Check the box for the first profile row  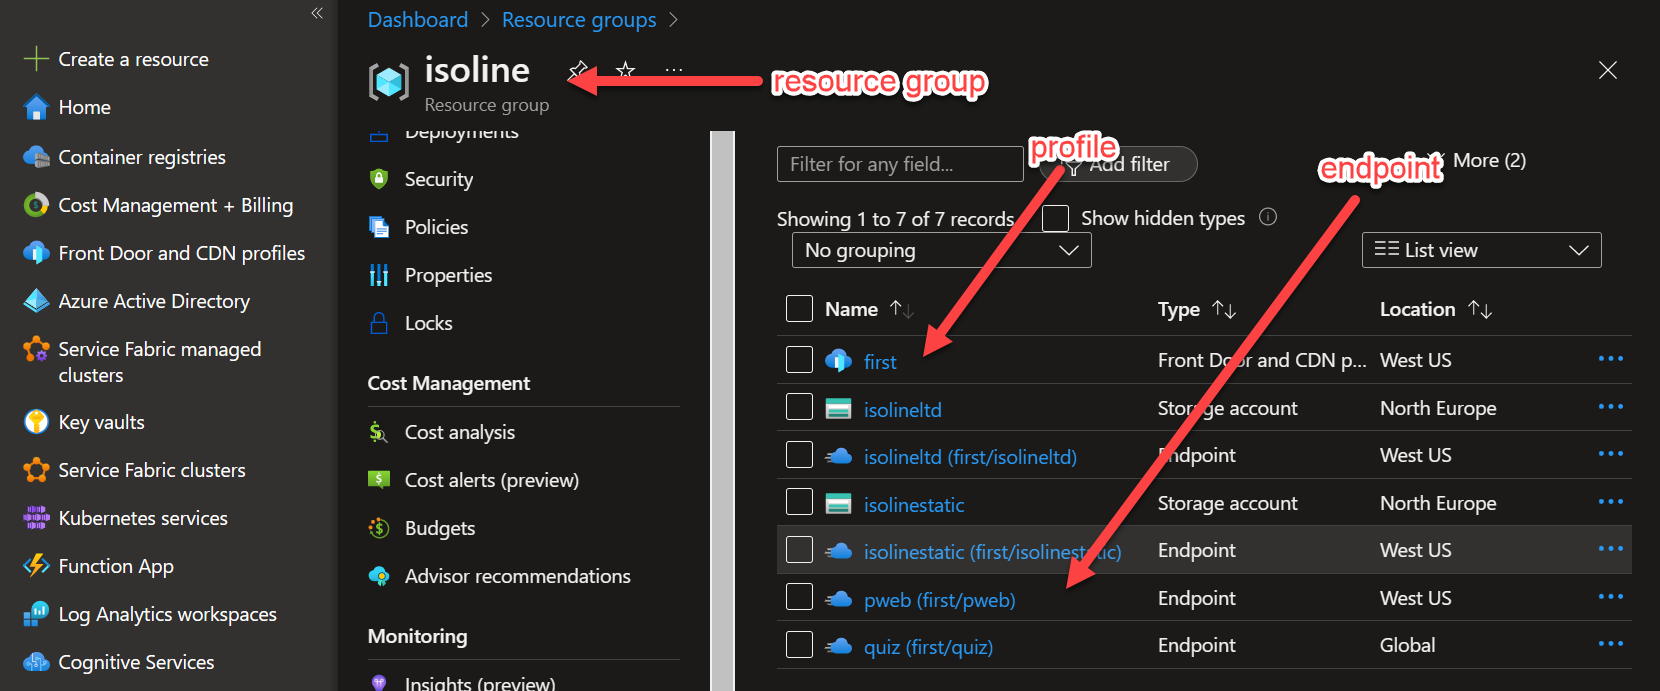pos(799,359)
